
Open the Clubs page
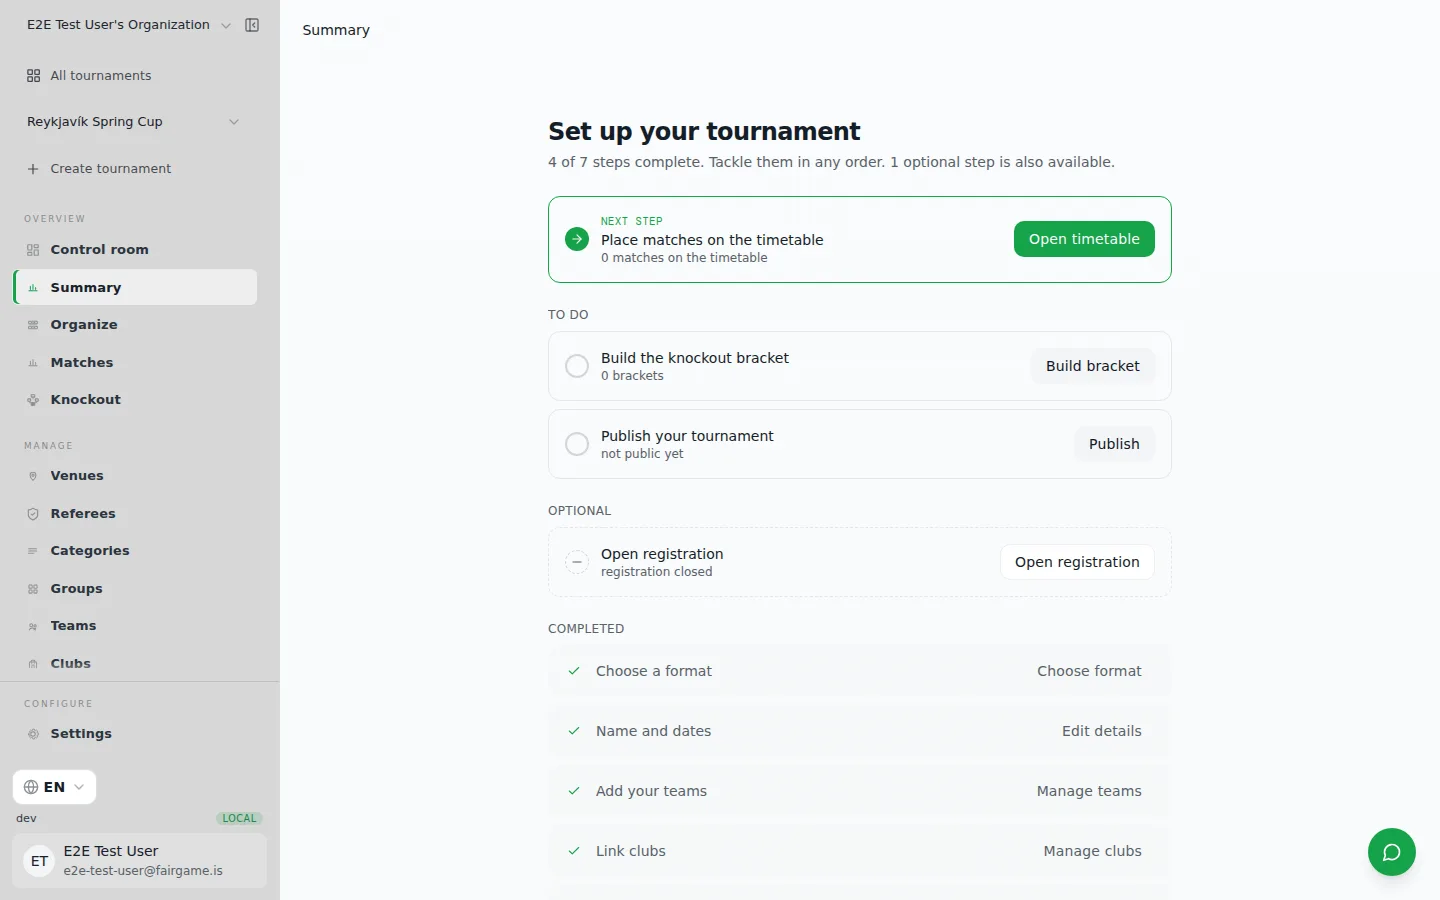(x=135, y=664)
